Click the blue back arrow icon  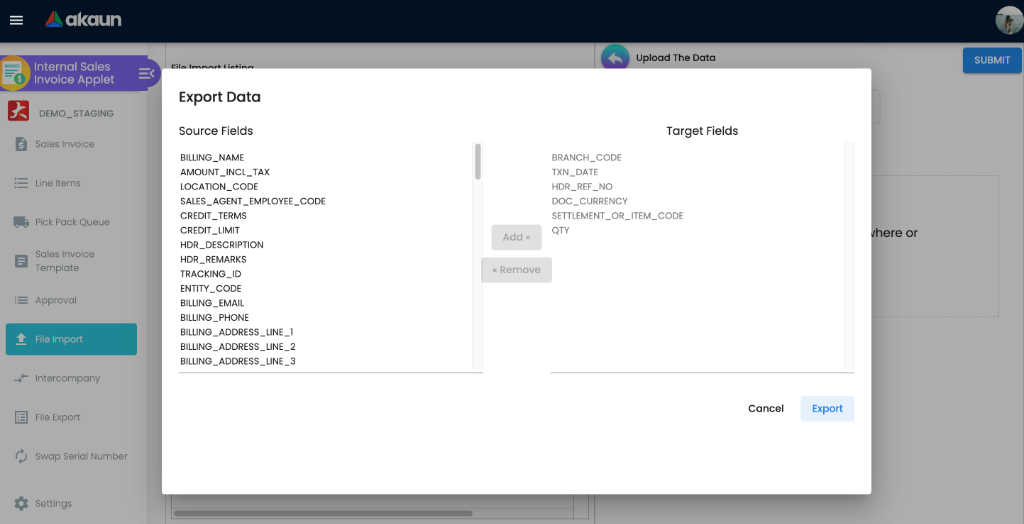coord(615,58)
